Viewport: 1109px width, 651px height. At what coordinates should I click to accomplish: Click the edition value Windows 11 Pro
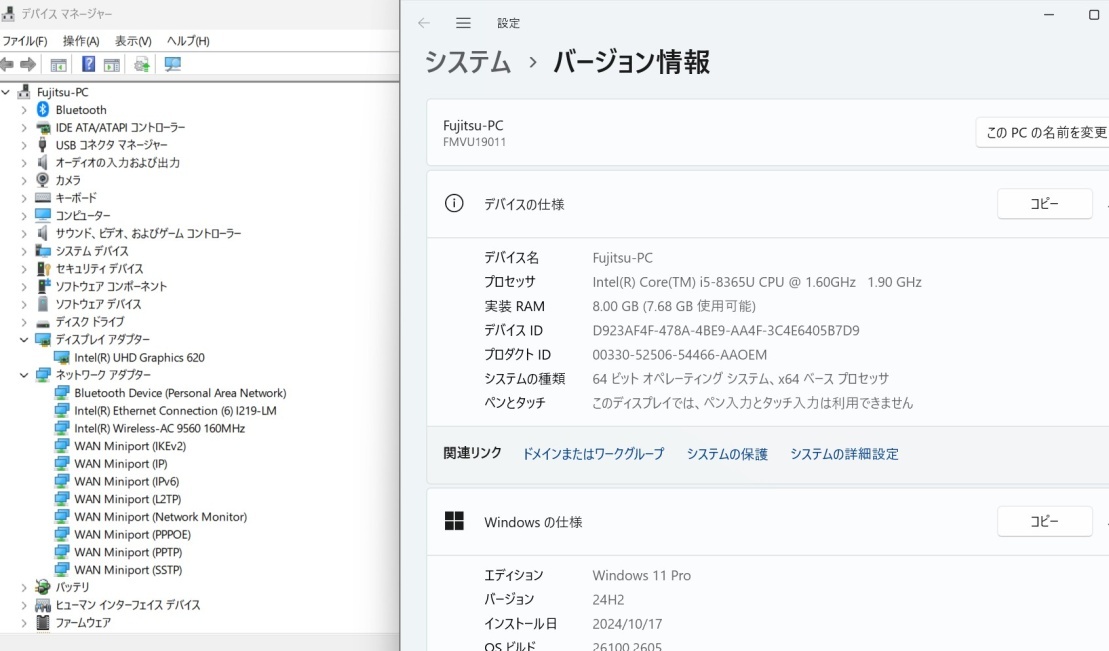641,575
